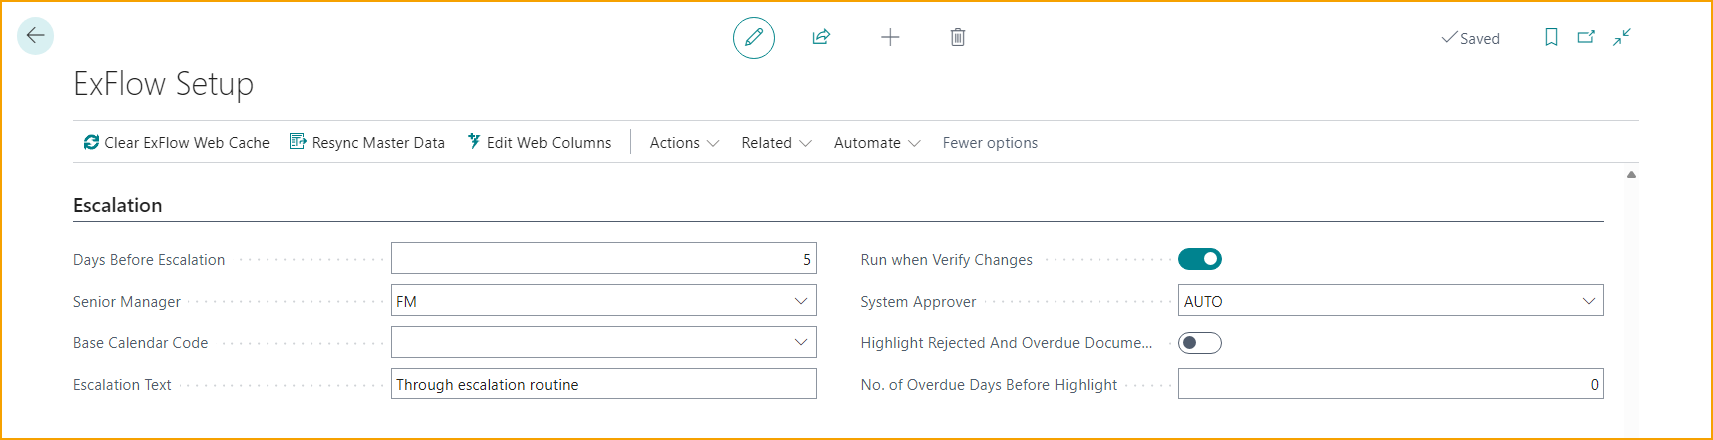Click the Days Before Escalation field
This screenshot has width=1713, height=440.
[604, 258]
